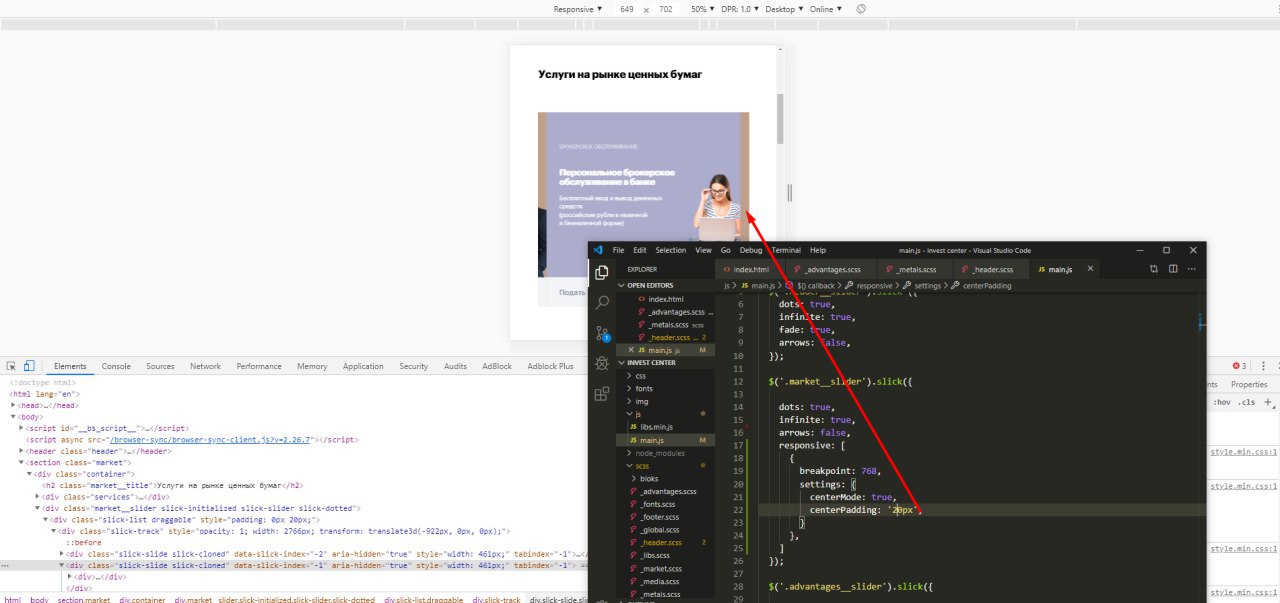Image resolution: width=1280 pixels, height=603 pixels.
Task: Open the 50% zoom dropdown
Action: (x=702, y=9)
